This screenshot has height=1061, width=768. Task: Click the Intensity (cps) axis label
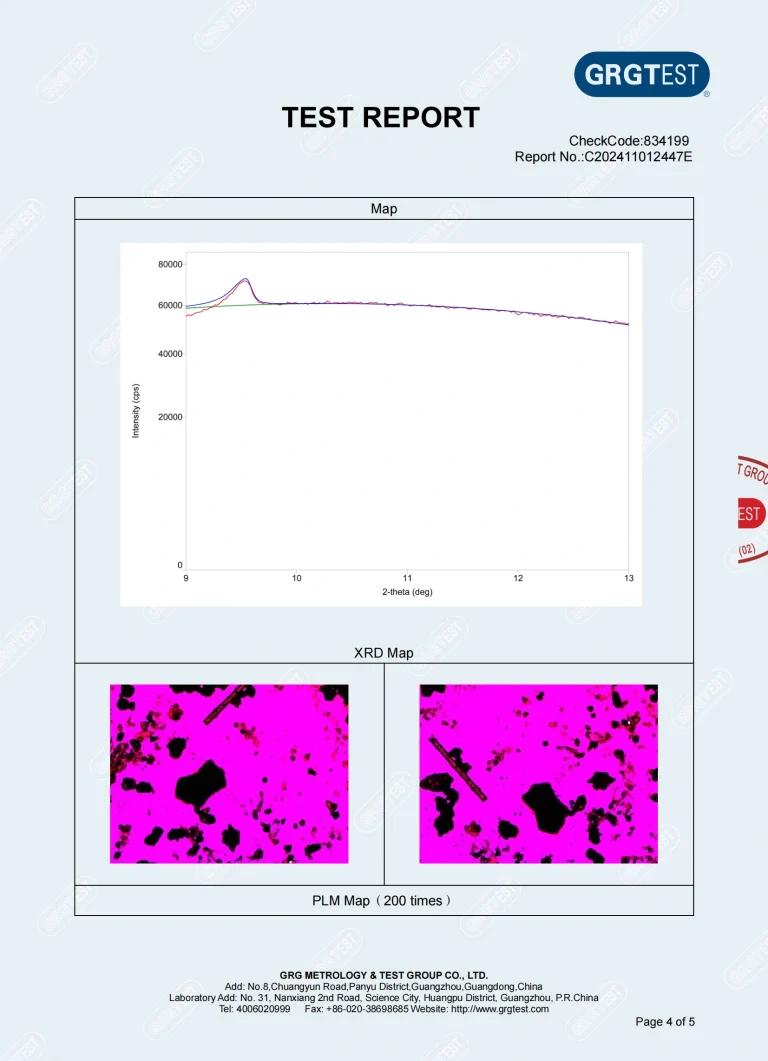click(x=136, y=411)
